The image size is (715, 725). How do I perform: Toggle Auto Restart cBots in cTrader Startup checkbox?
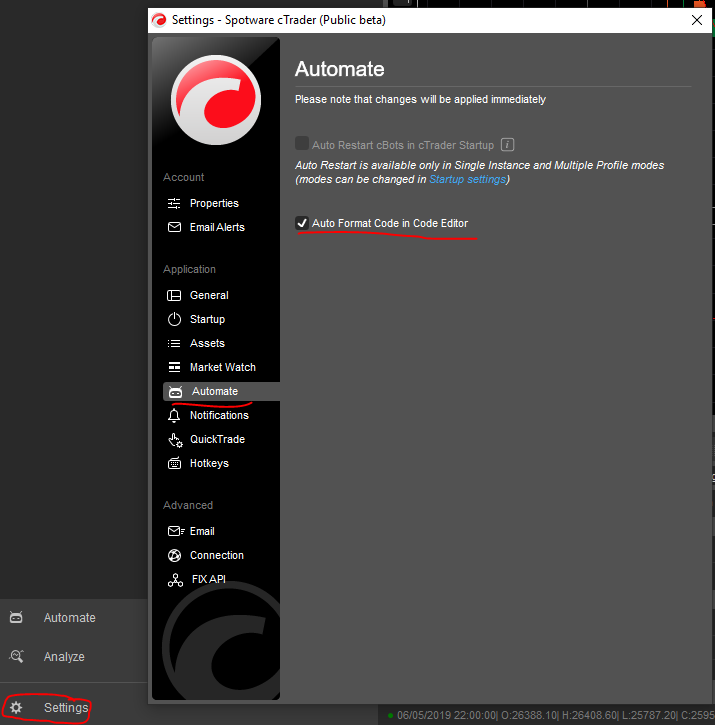click(302, 143)
